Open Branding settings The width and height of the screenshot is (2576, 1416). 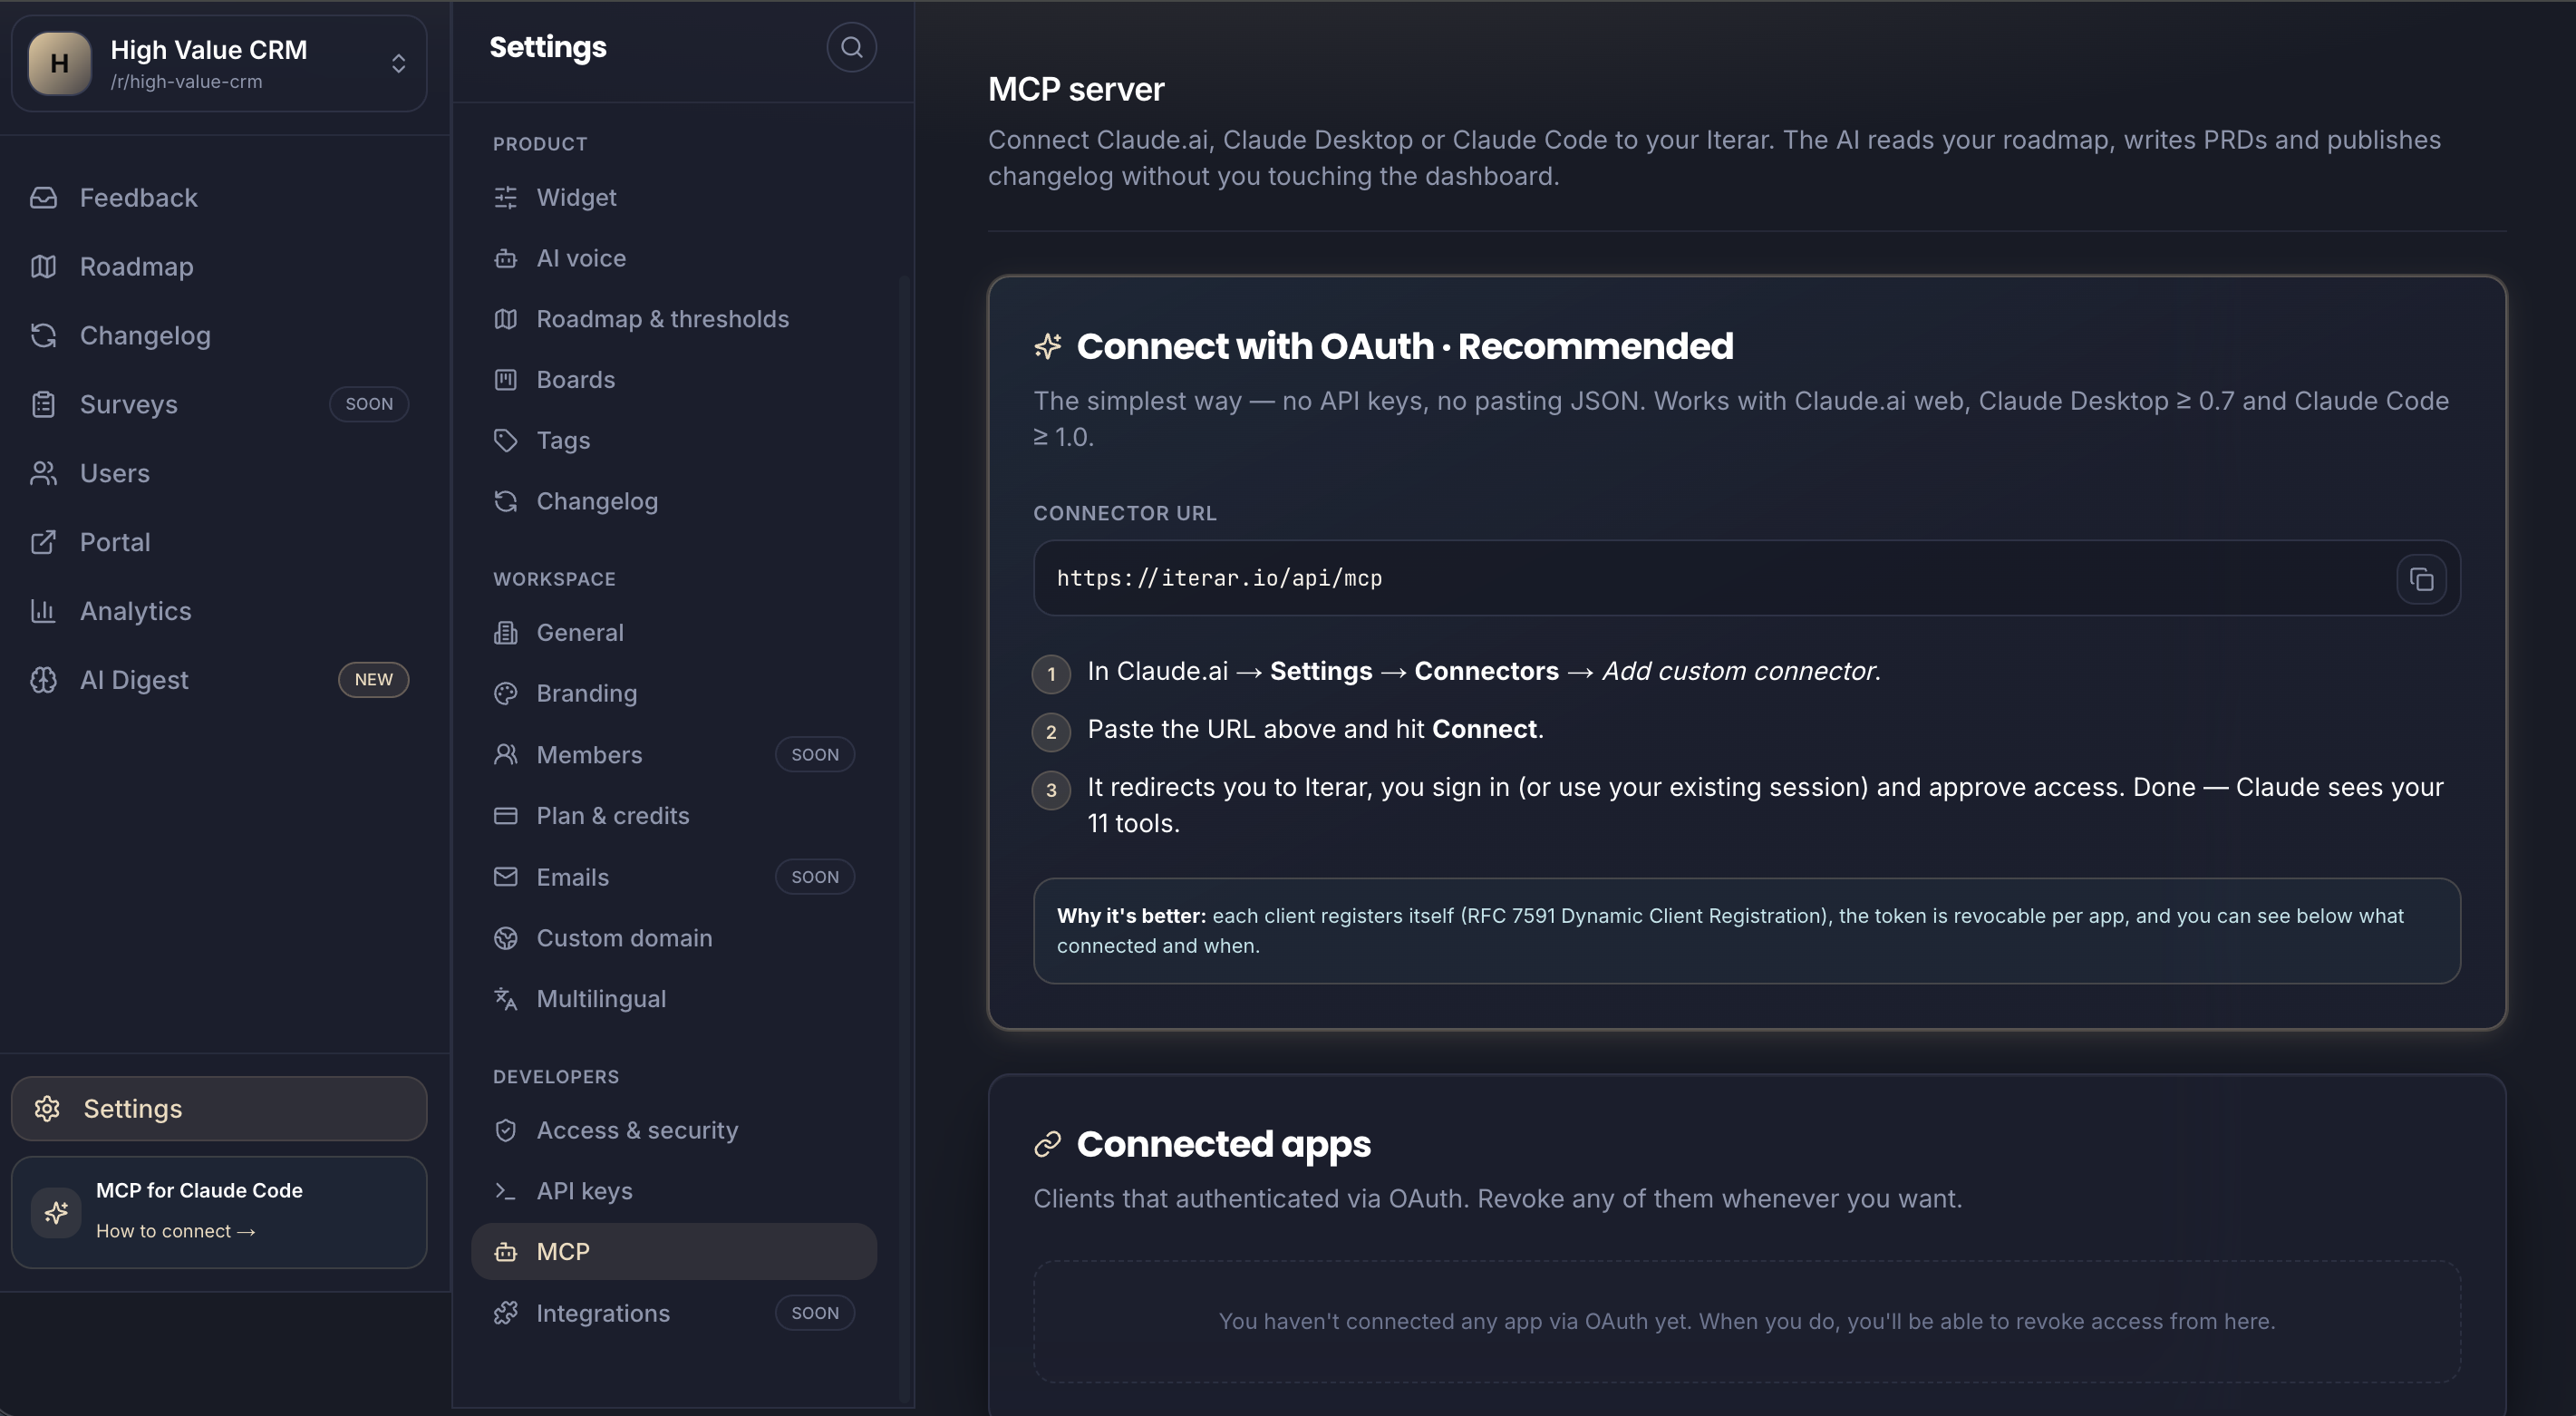point(674,694)
